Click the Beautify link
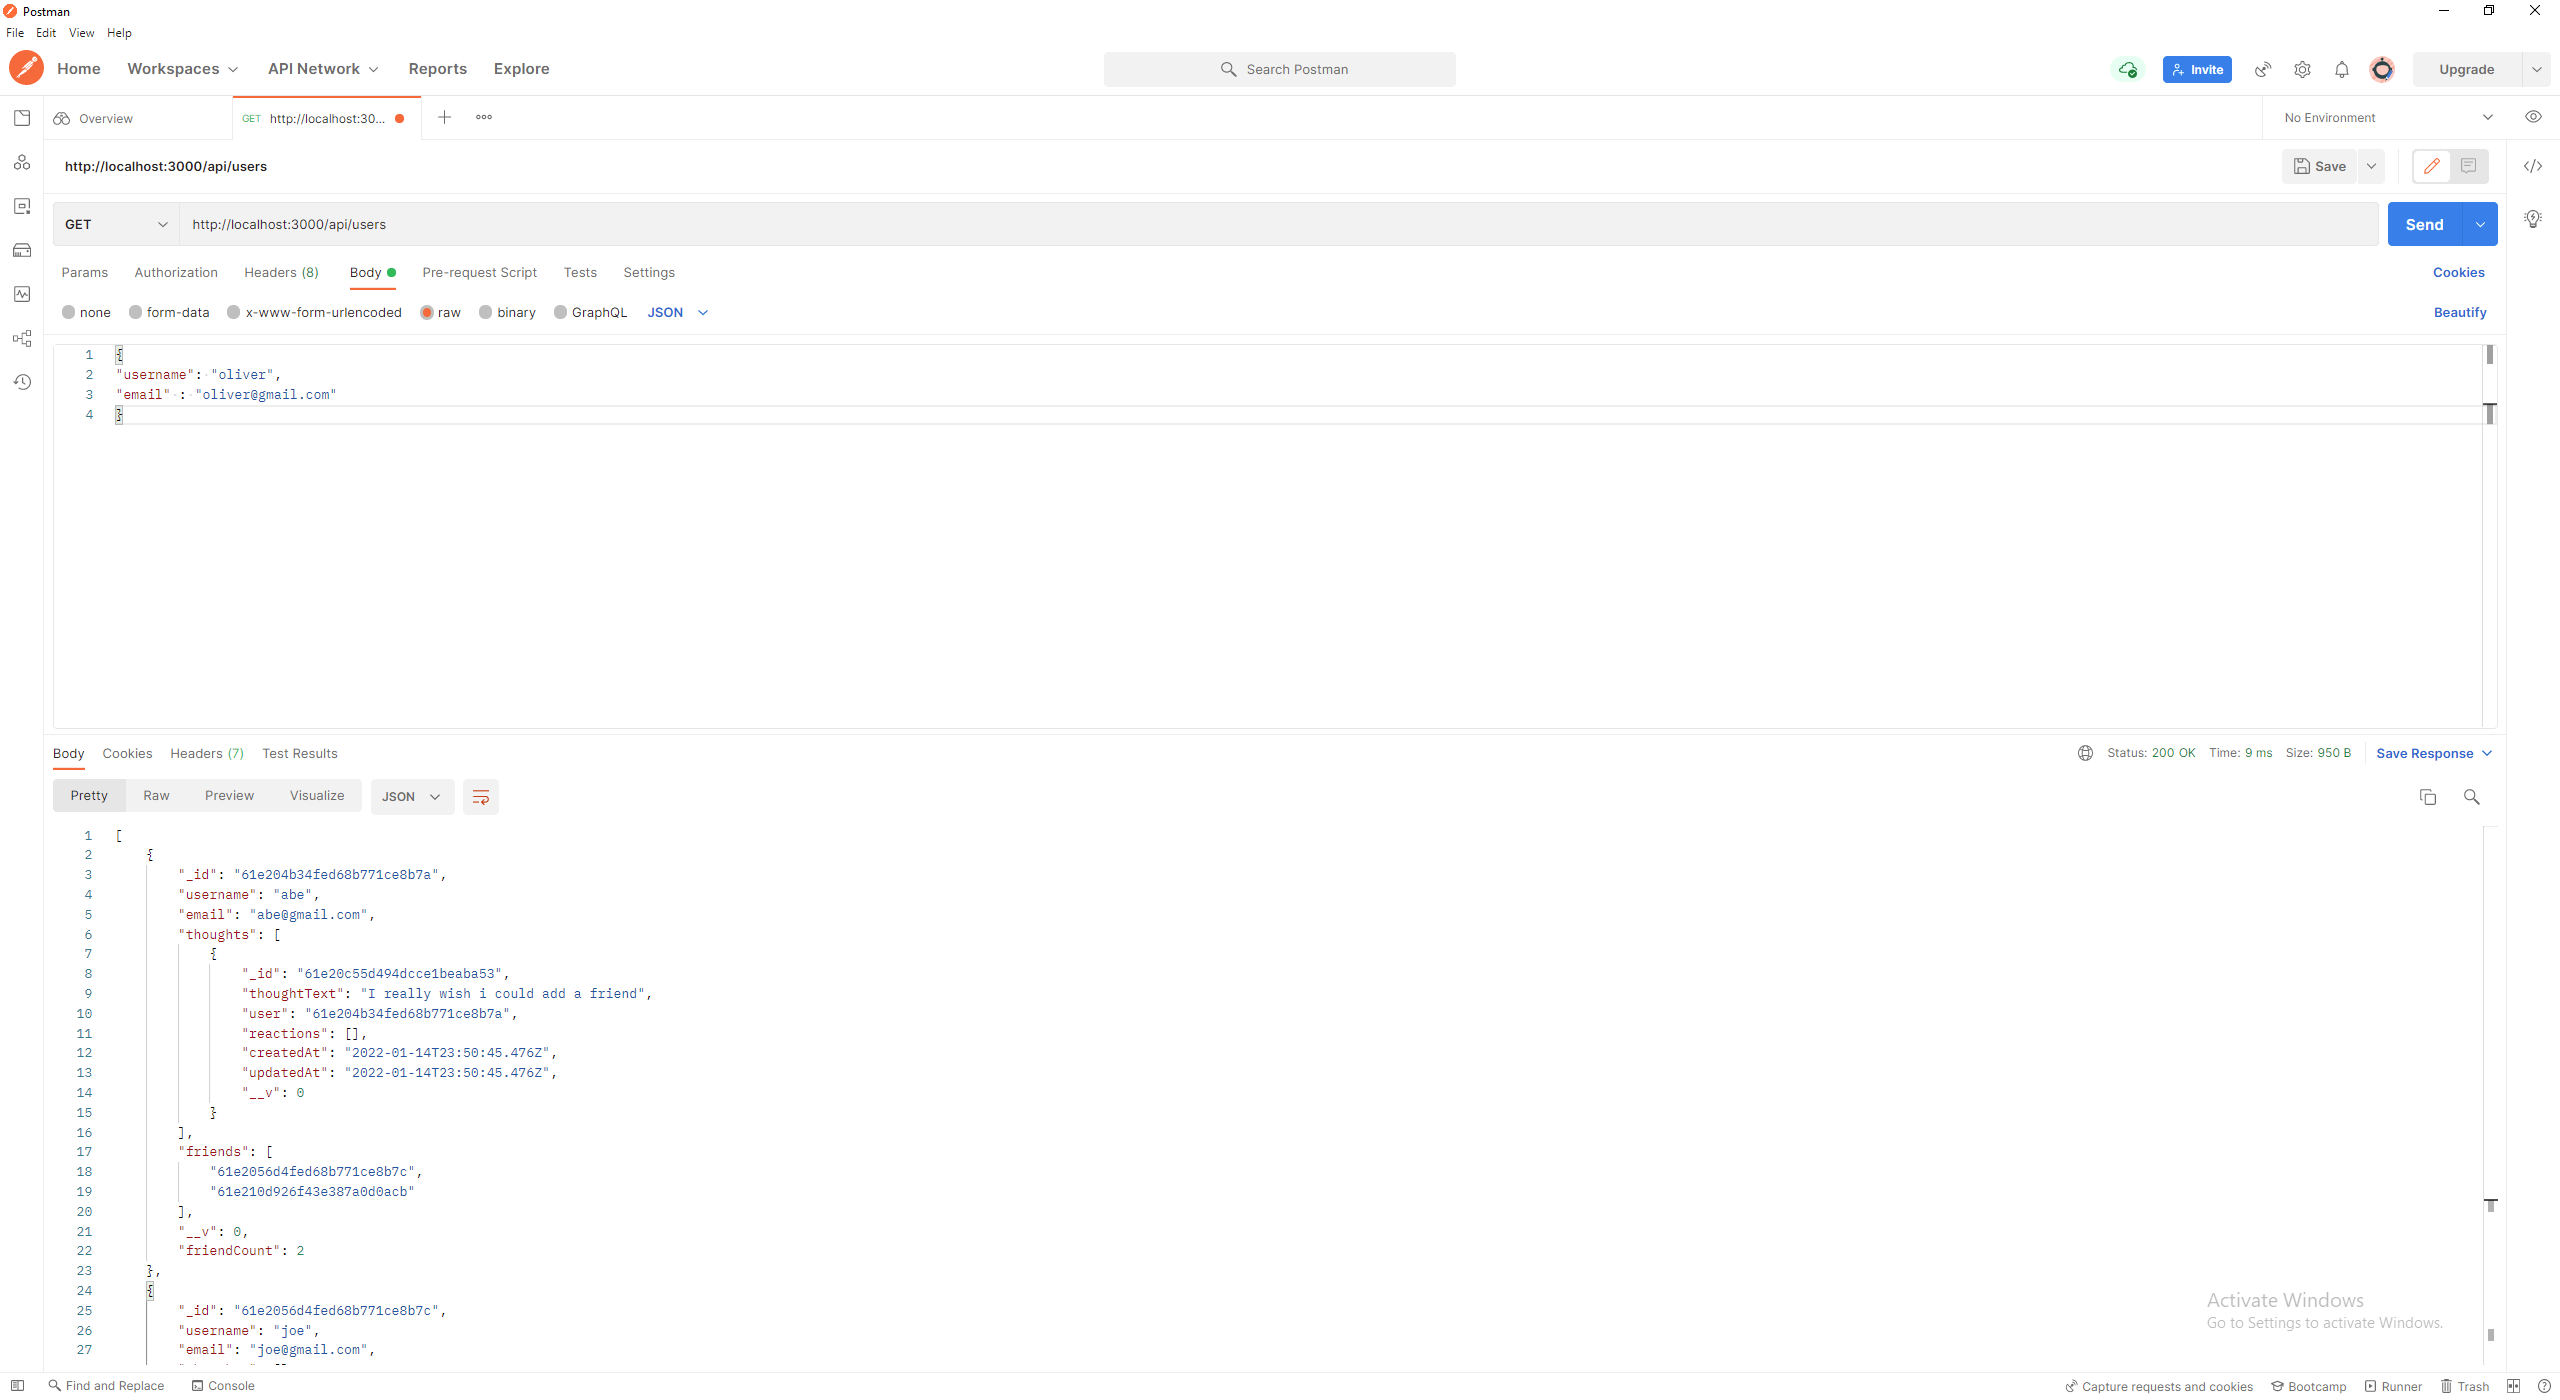The width and height of the screenshot is (2560, 1400). 2459,312
